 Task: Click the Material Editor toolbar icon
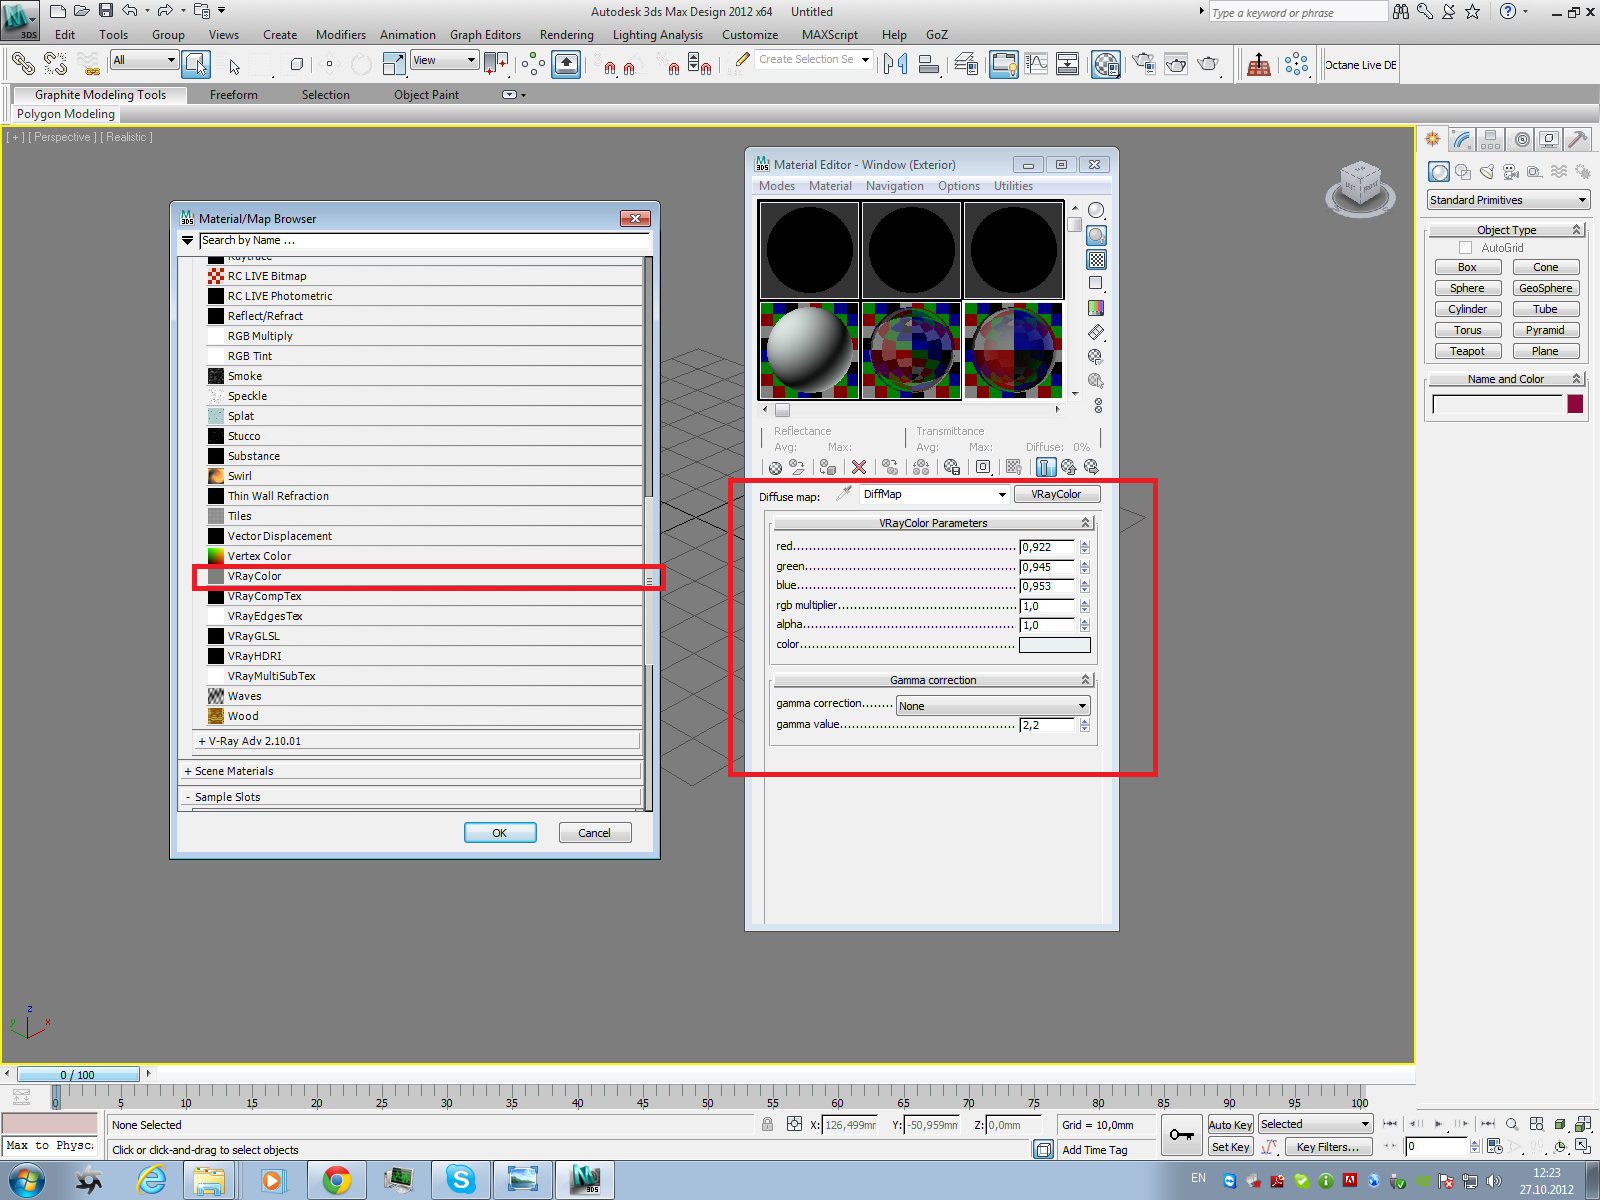pyautogui.click(x=1105, y=65)
